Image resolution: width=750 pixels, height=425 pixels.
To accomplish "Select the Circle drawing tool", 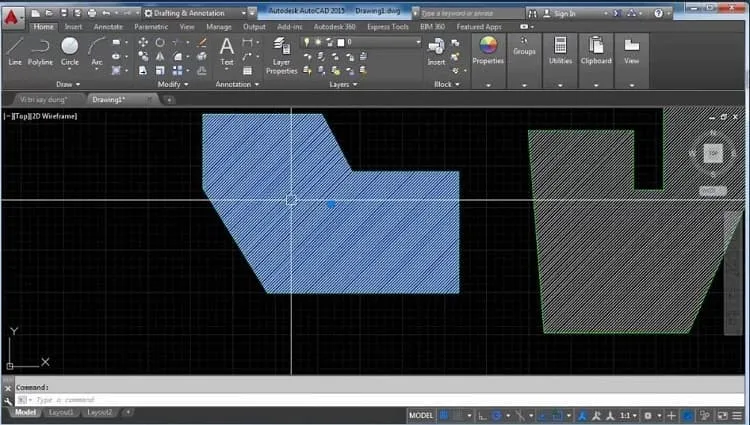I will [70, 52].
